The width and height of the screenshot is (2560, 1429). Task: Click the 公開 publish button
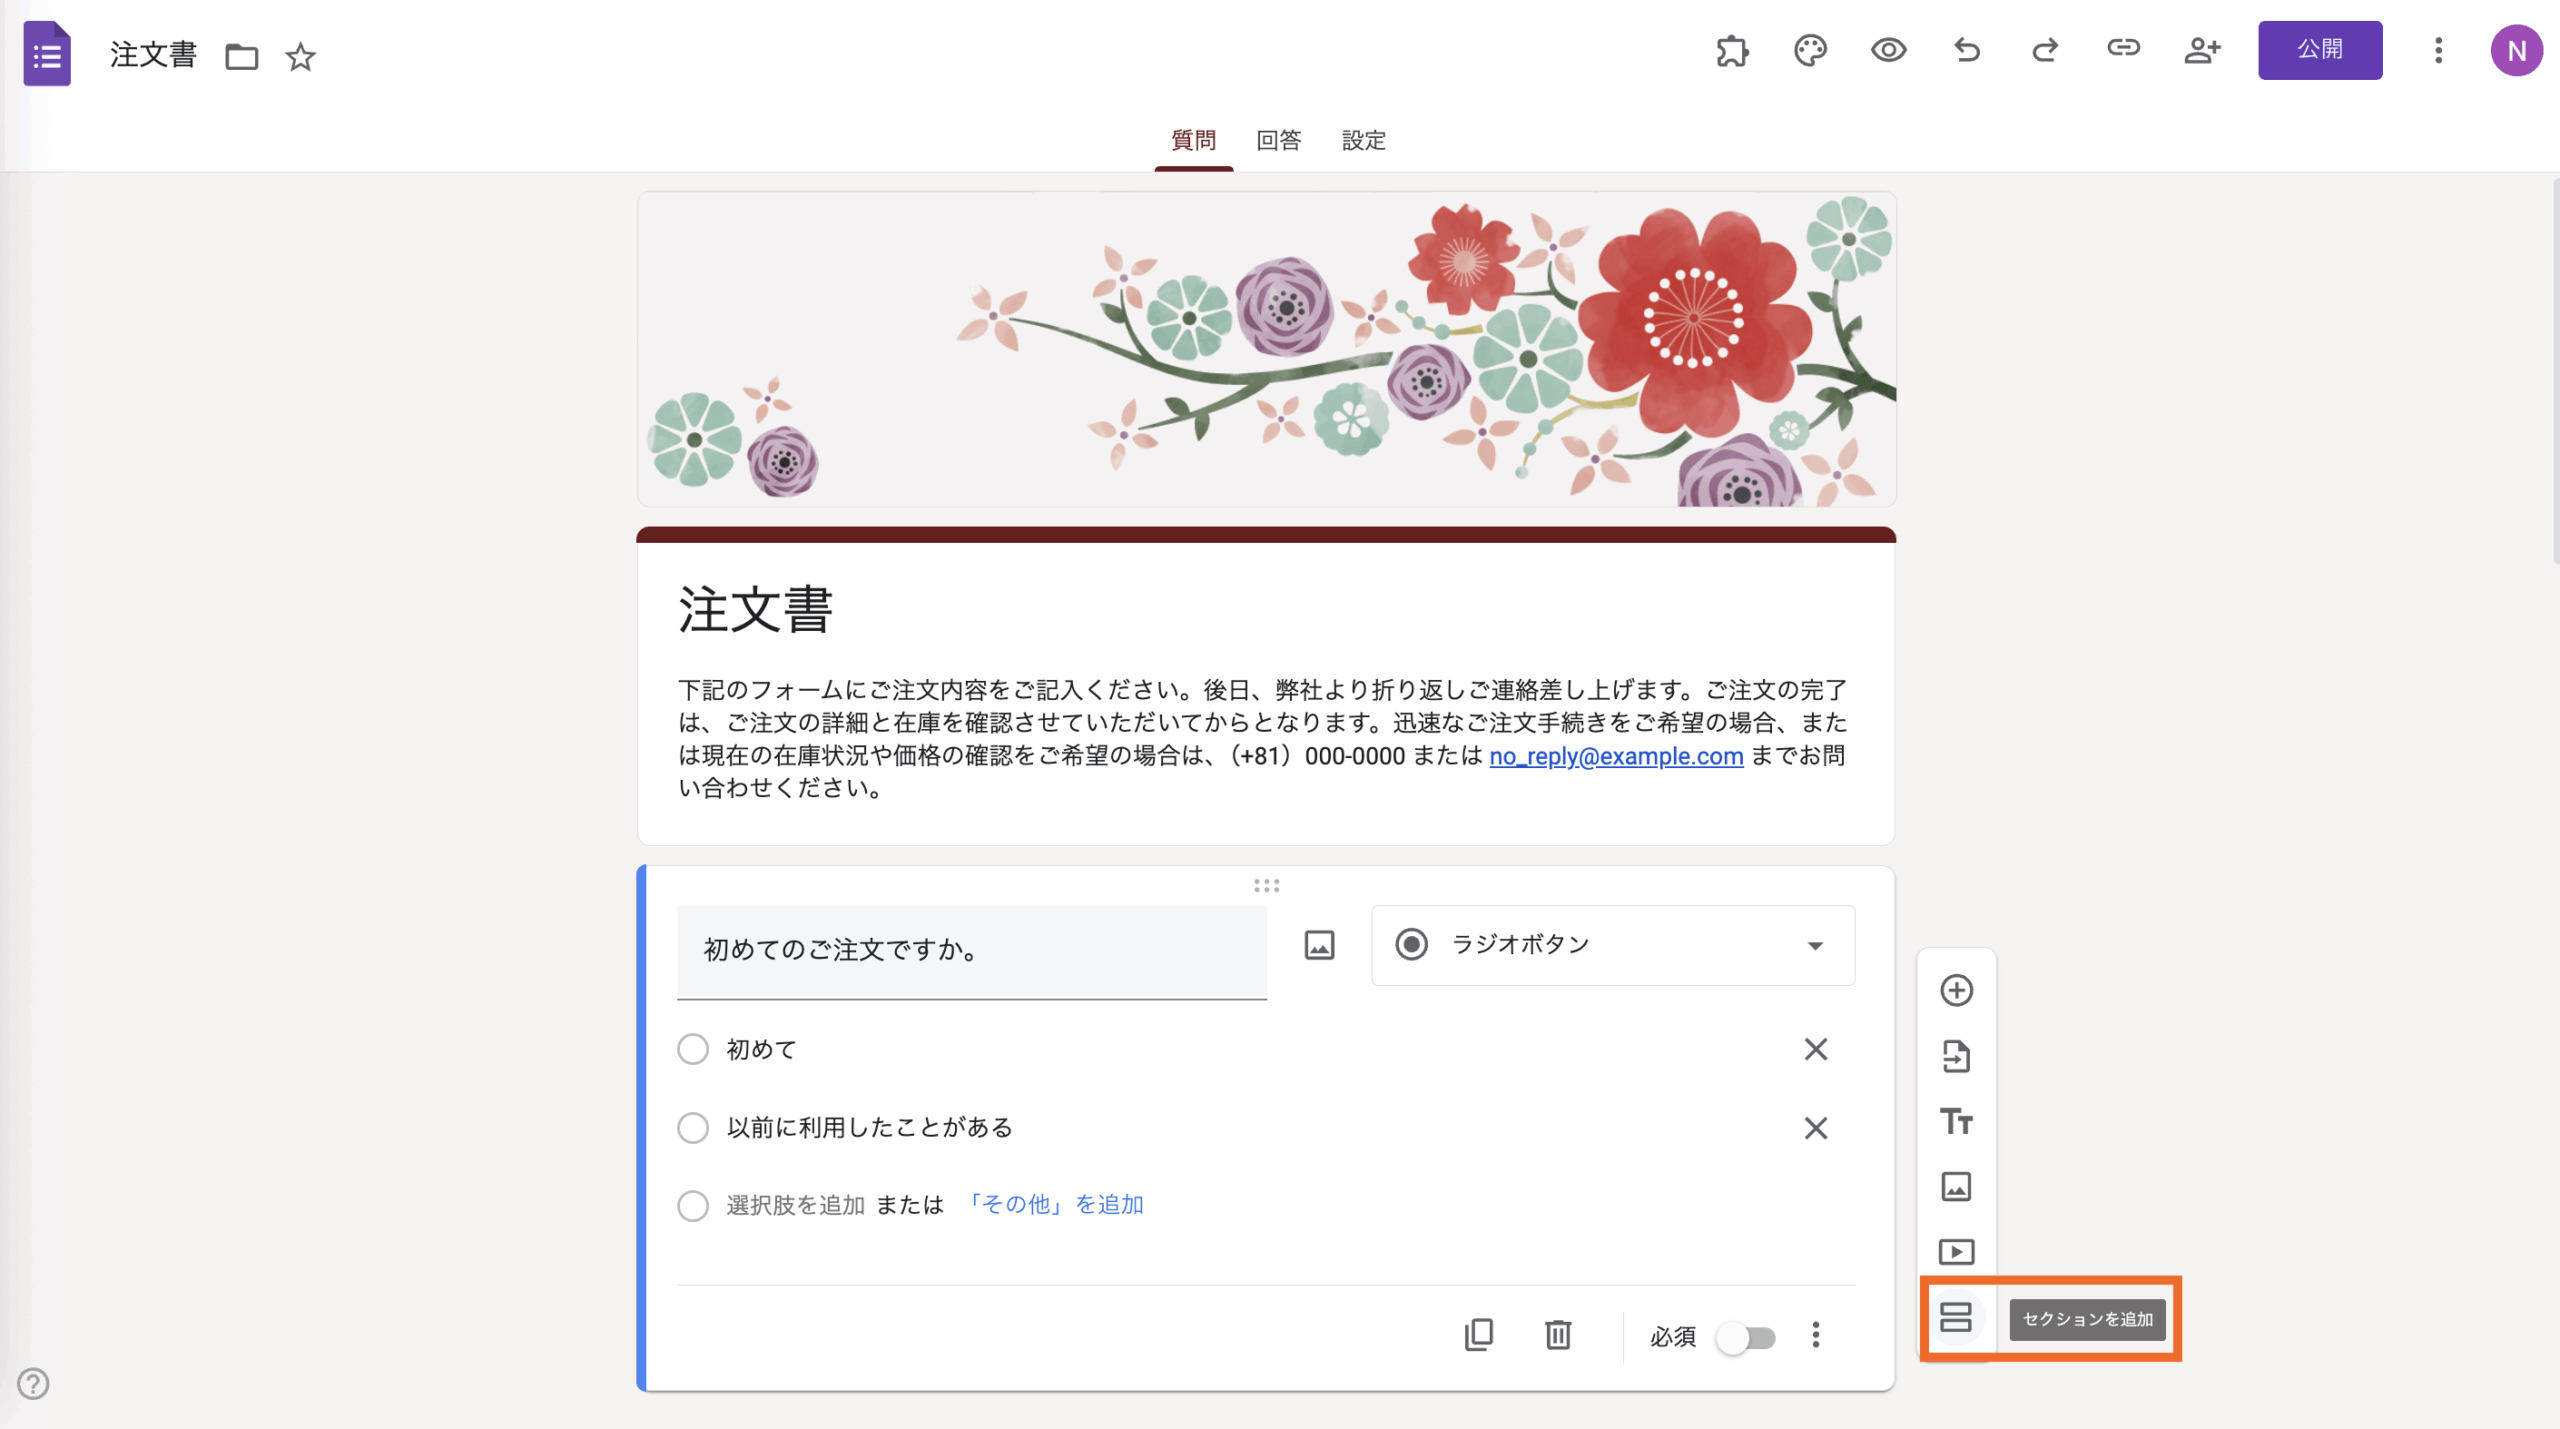(x=2319, y=50)
